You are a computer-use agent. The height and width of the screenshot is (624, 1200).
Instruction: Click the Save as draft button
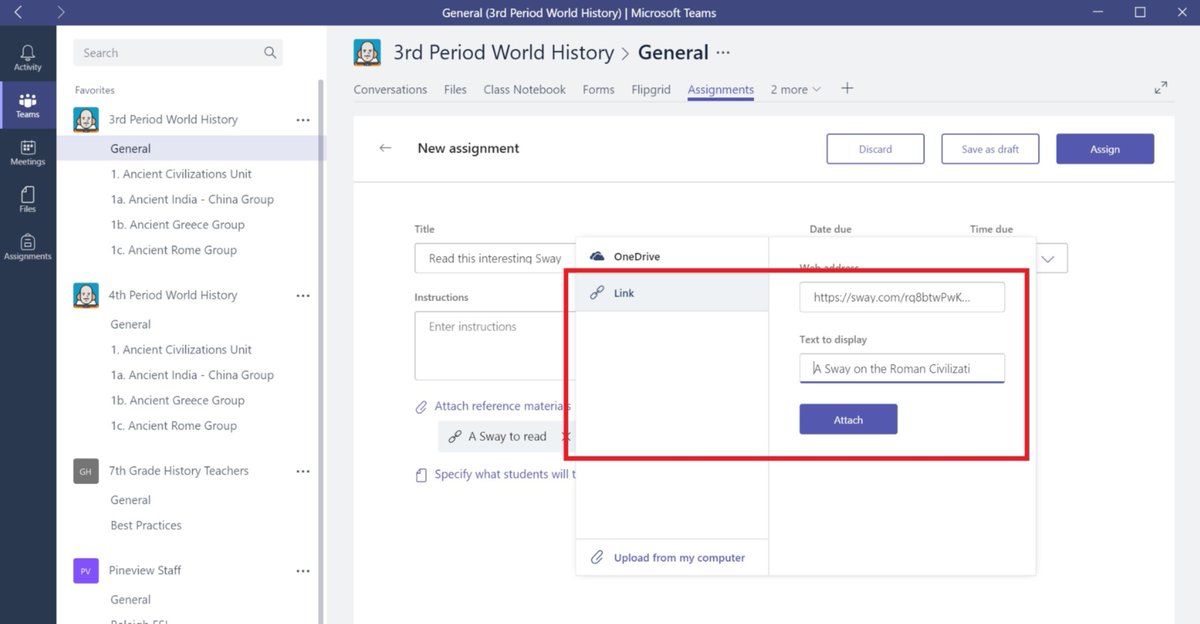(x=990, y=149)
